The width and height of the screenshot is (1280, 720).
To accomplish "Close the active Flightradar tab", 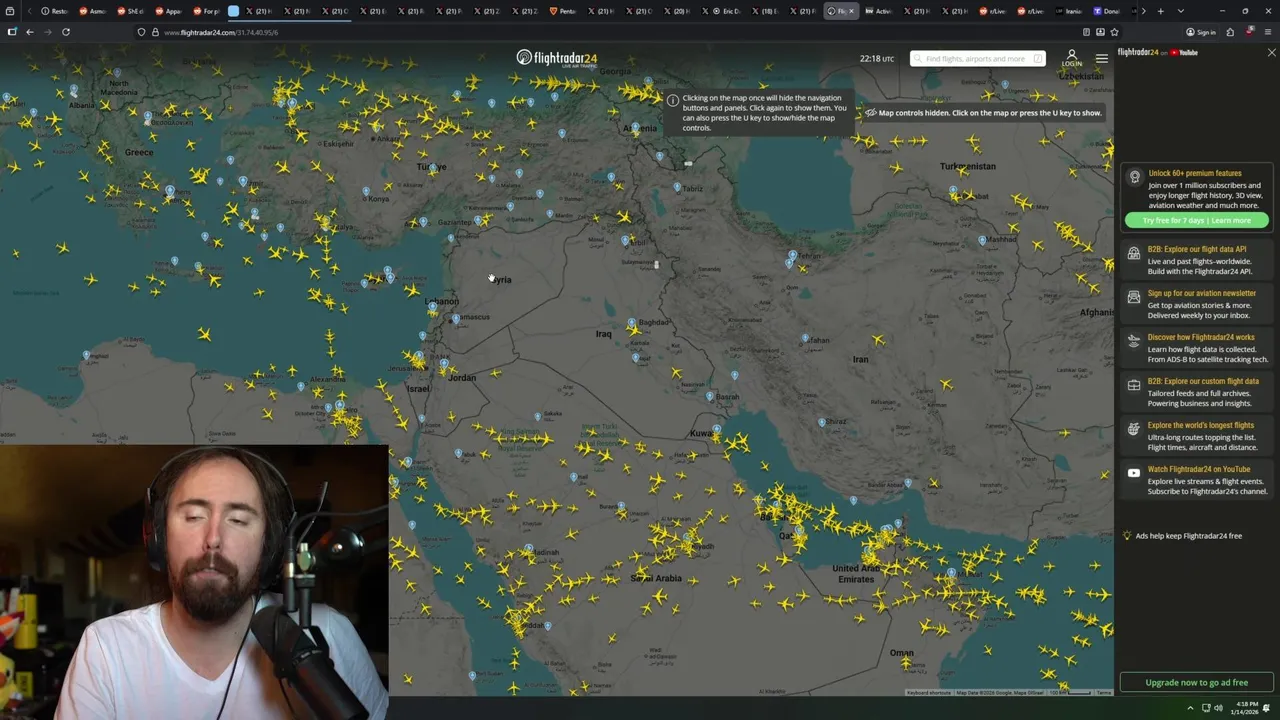I will coord(851,11).
